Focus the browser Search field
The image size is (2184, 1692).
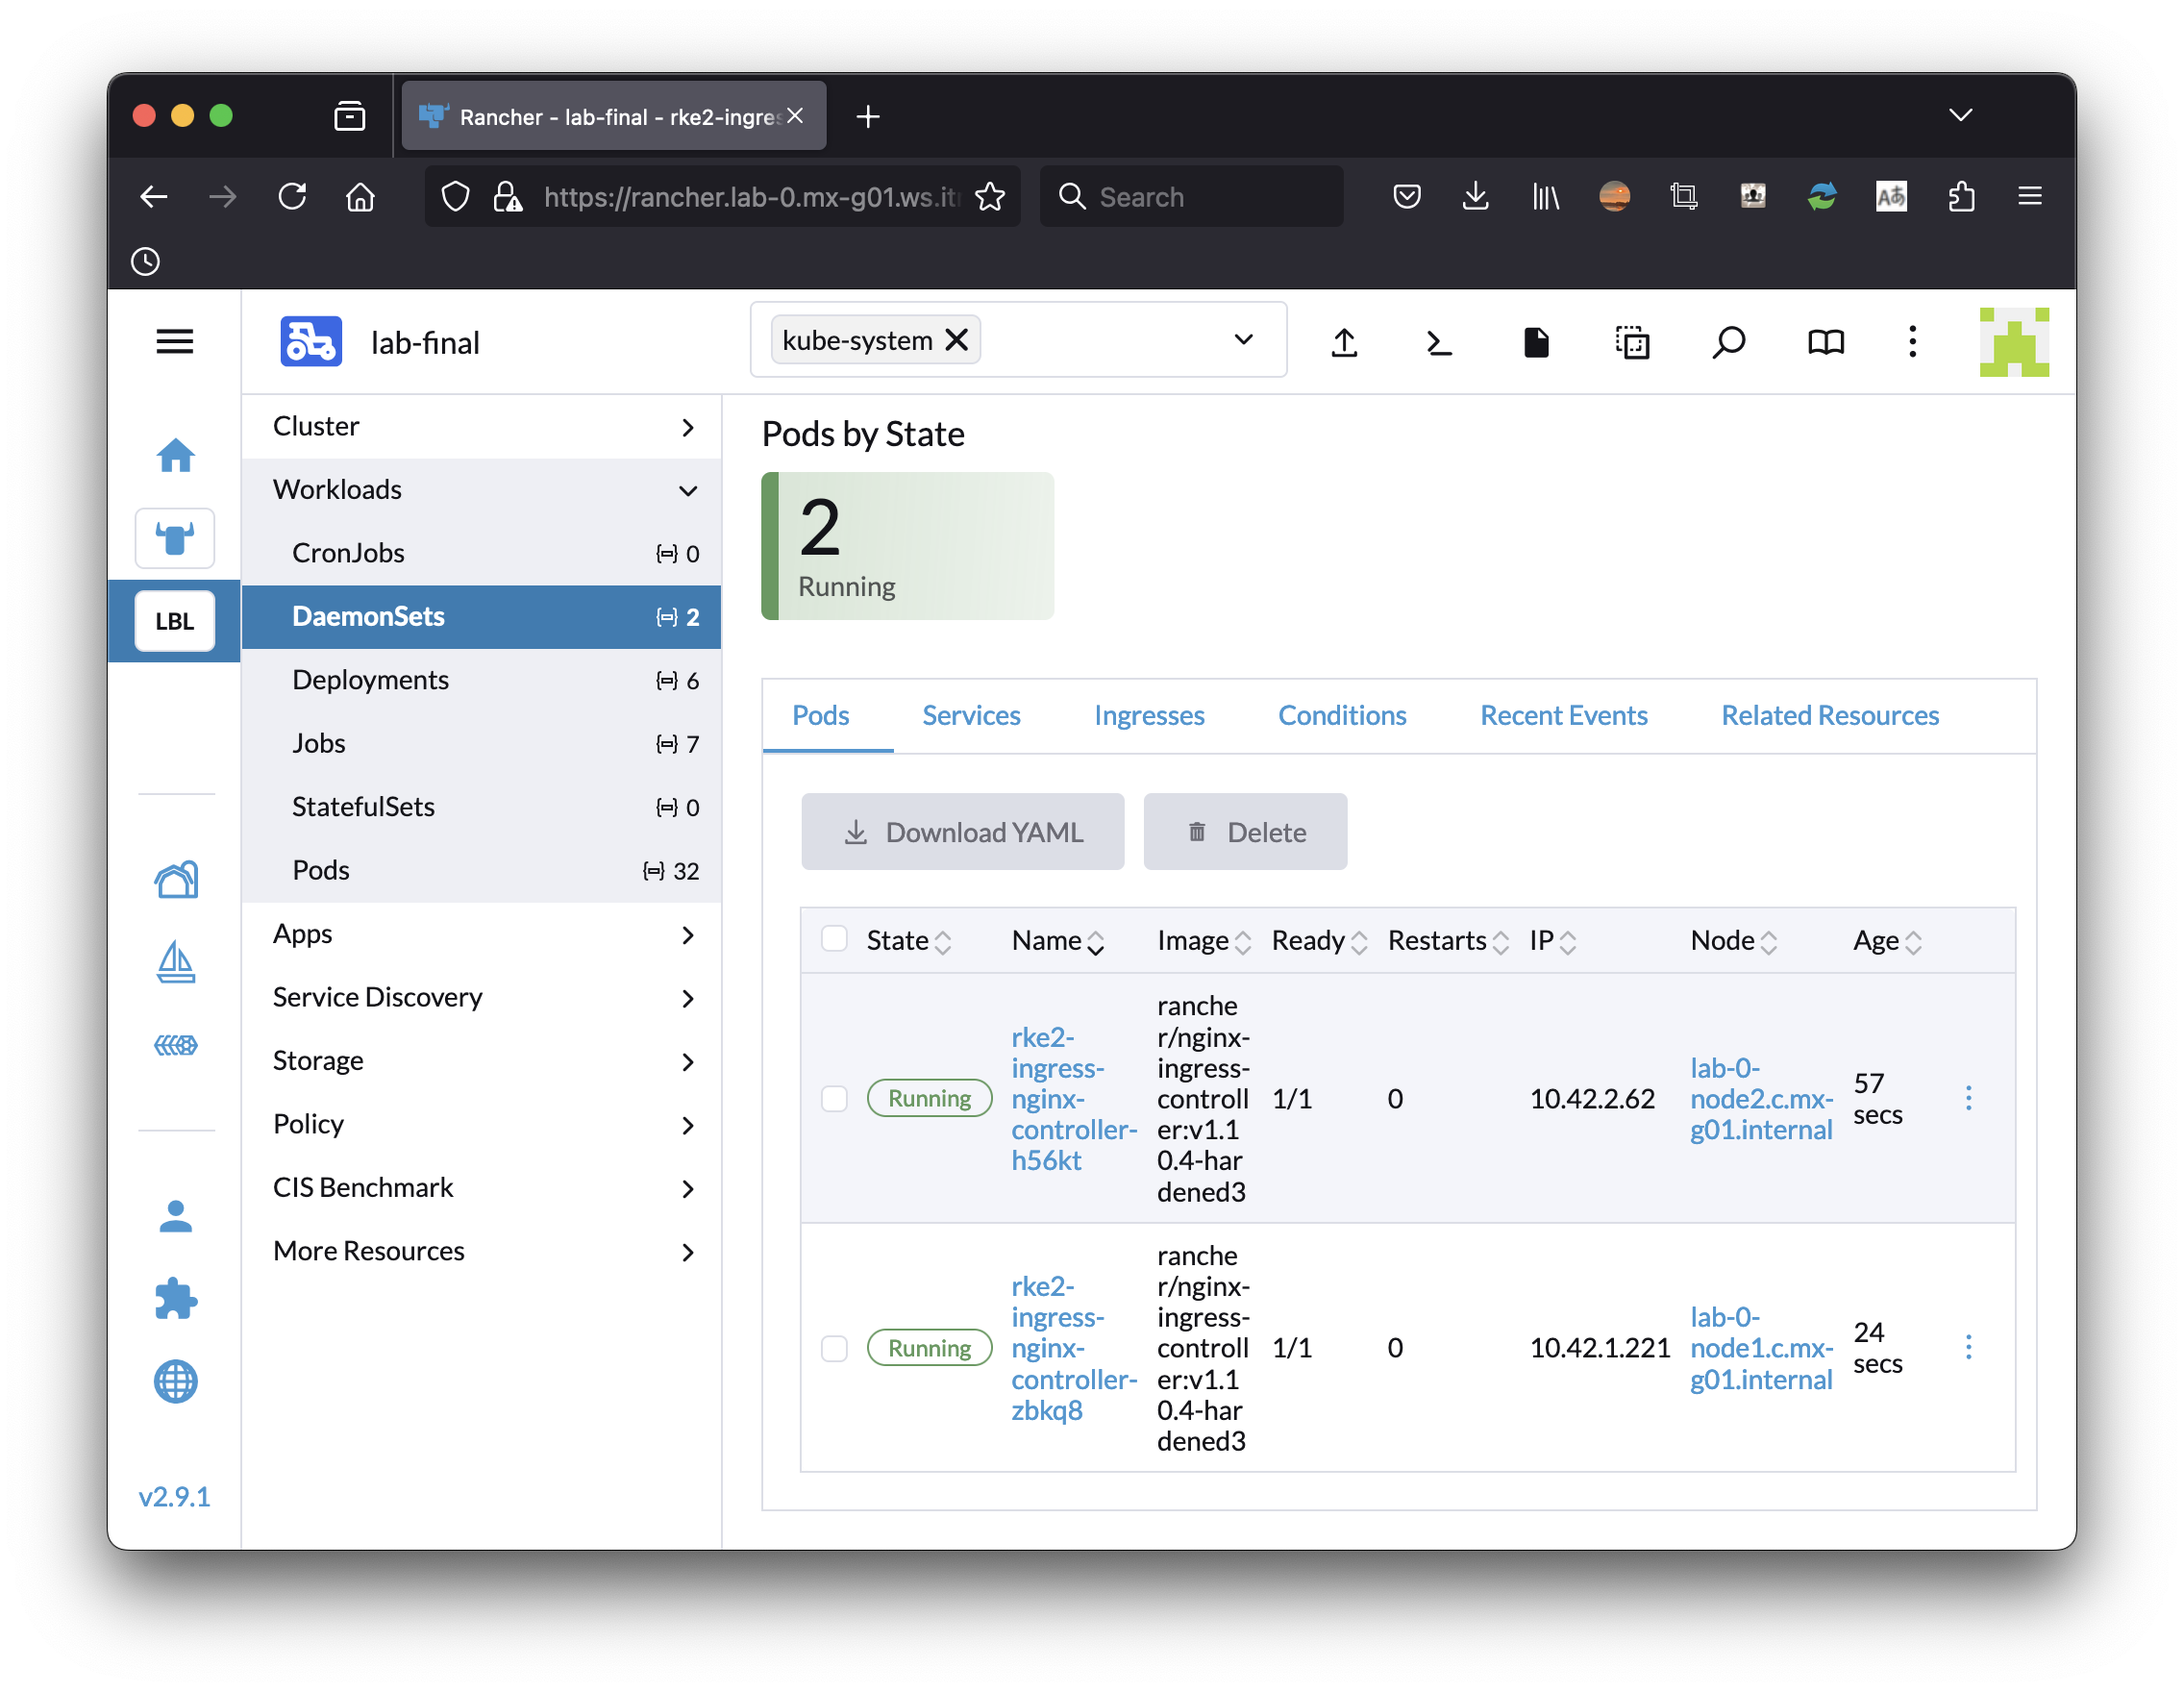(x=1190, y=197)
